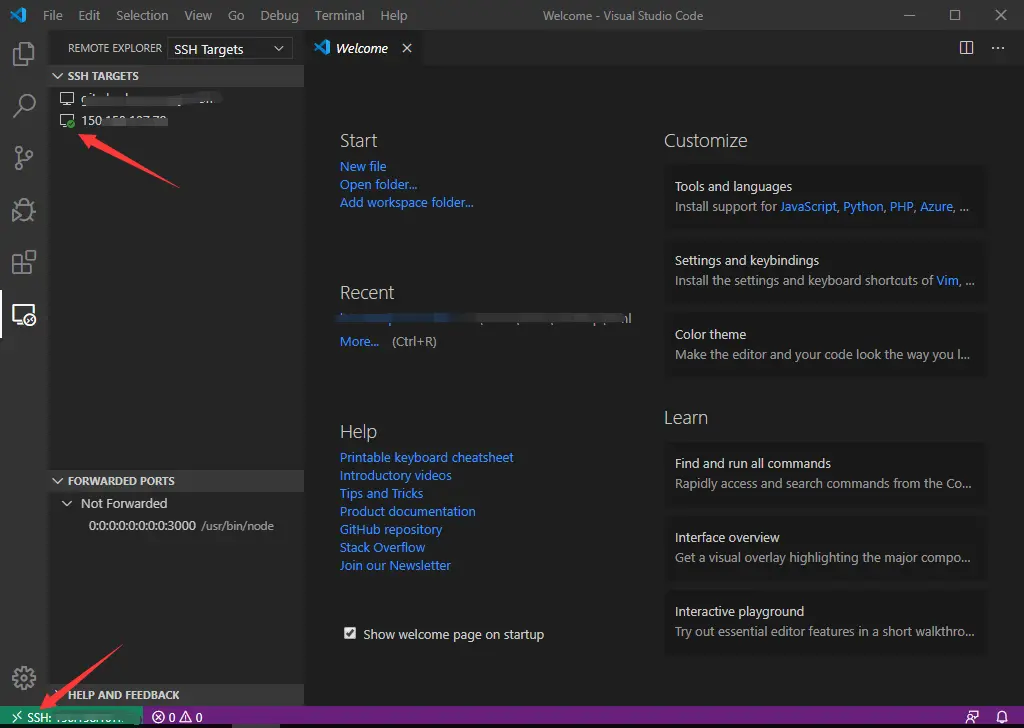Click Join our Newsletter link

click(x=395, y=565)
